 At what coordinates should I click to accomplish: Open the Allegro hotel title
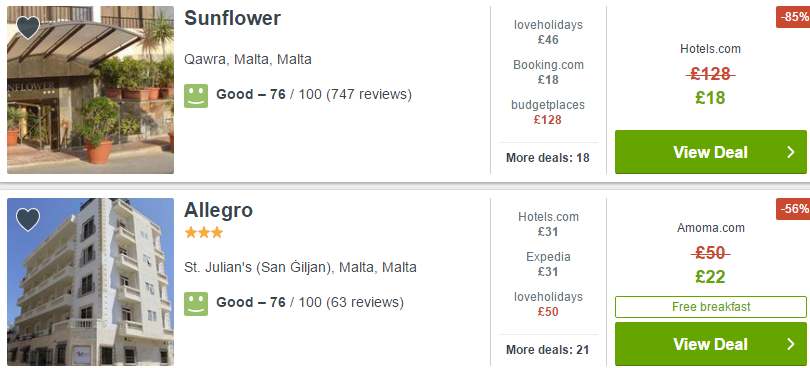(x=219, y=210)
